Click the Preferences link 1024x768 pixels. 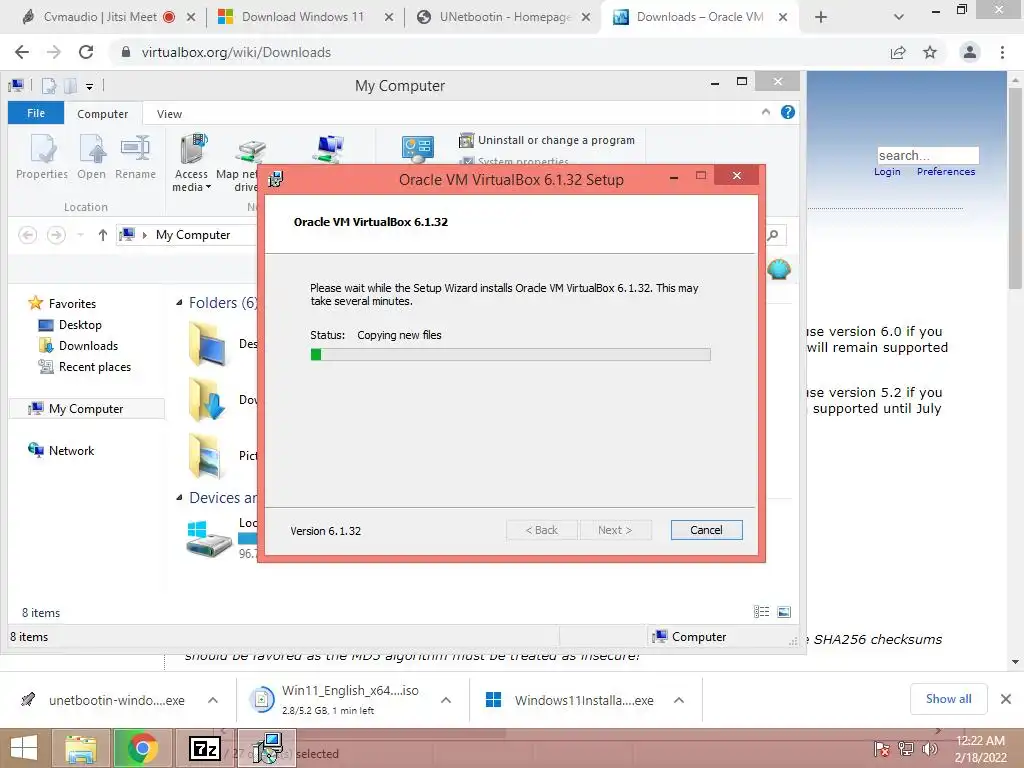pos(946,172)
